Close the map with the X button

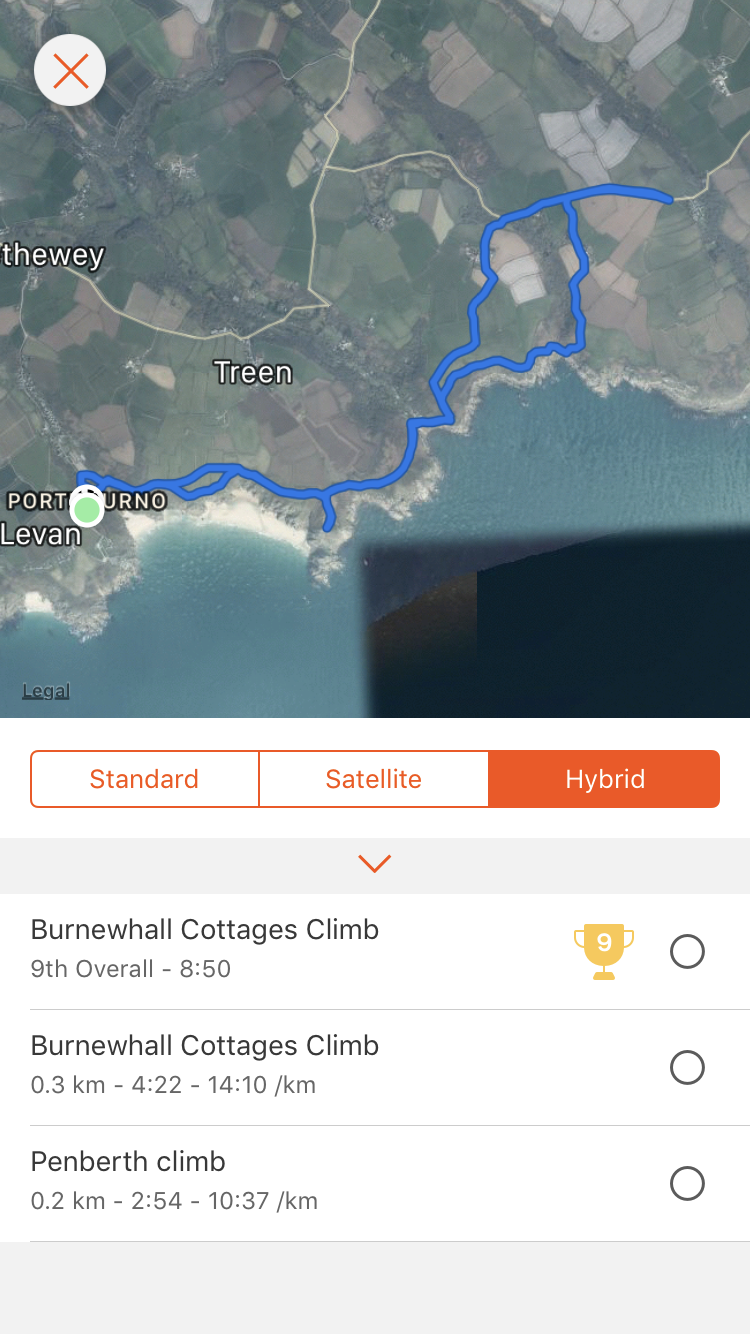[x=70, y=70]
